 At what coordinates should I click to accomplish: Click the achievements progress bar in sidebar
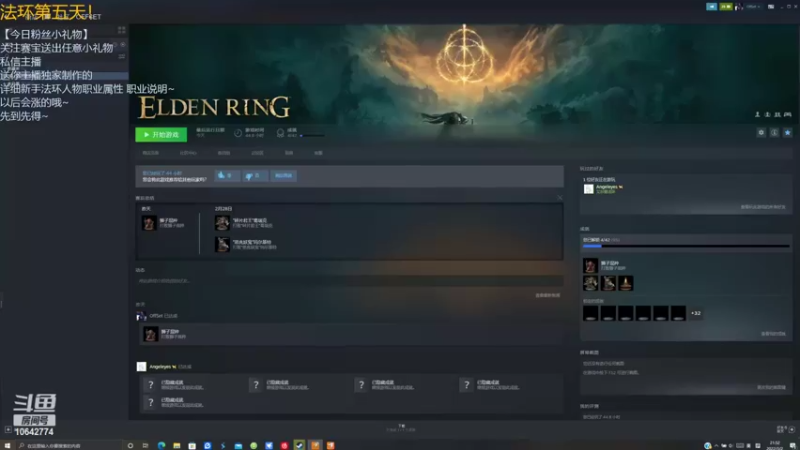click(686, 246)
